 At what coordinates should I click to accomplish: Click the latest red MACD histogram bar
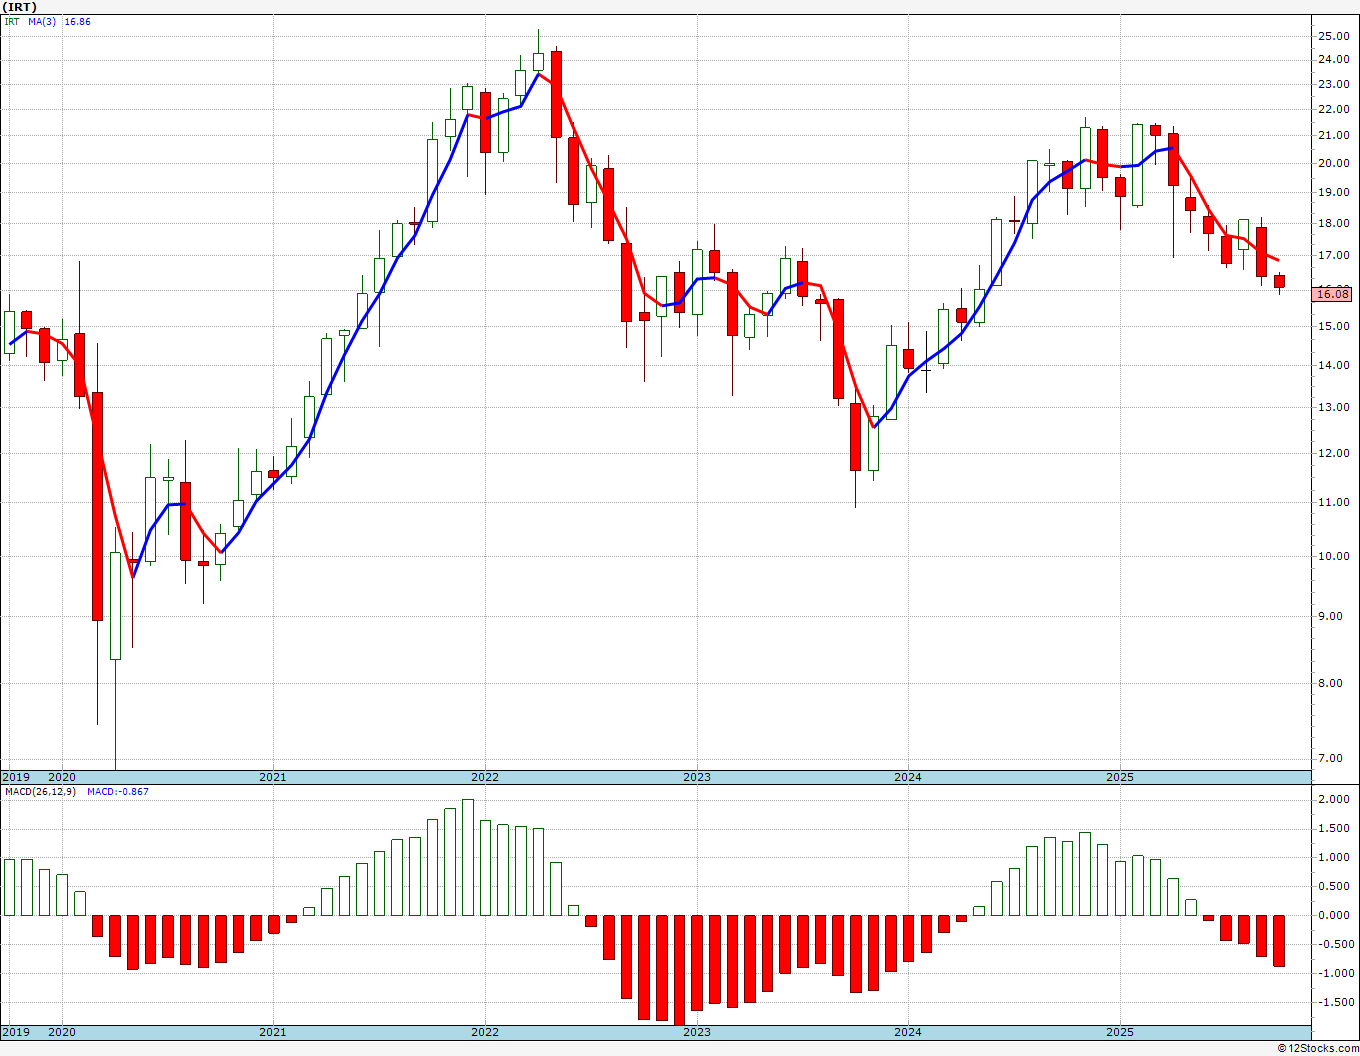[1279, 940]
